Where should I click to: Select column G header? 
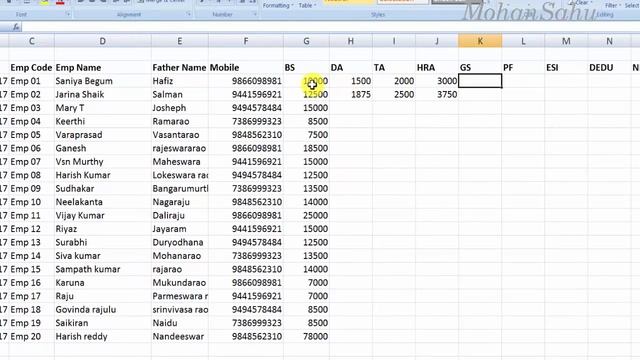(x=306, y=41)
